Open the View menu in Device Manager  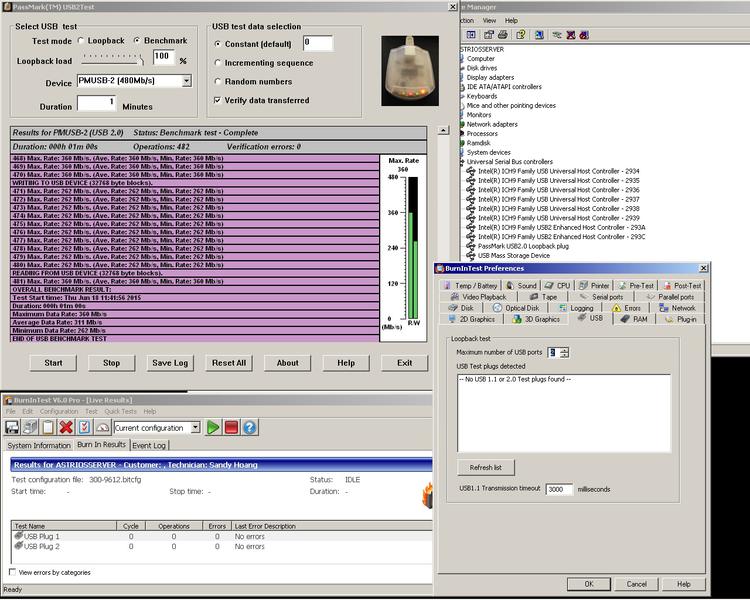click(x=489, y=21)
